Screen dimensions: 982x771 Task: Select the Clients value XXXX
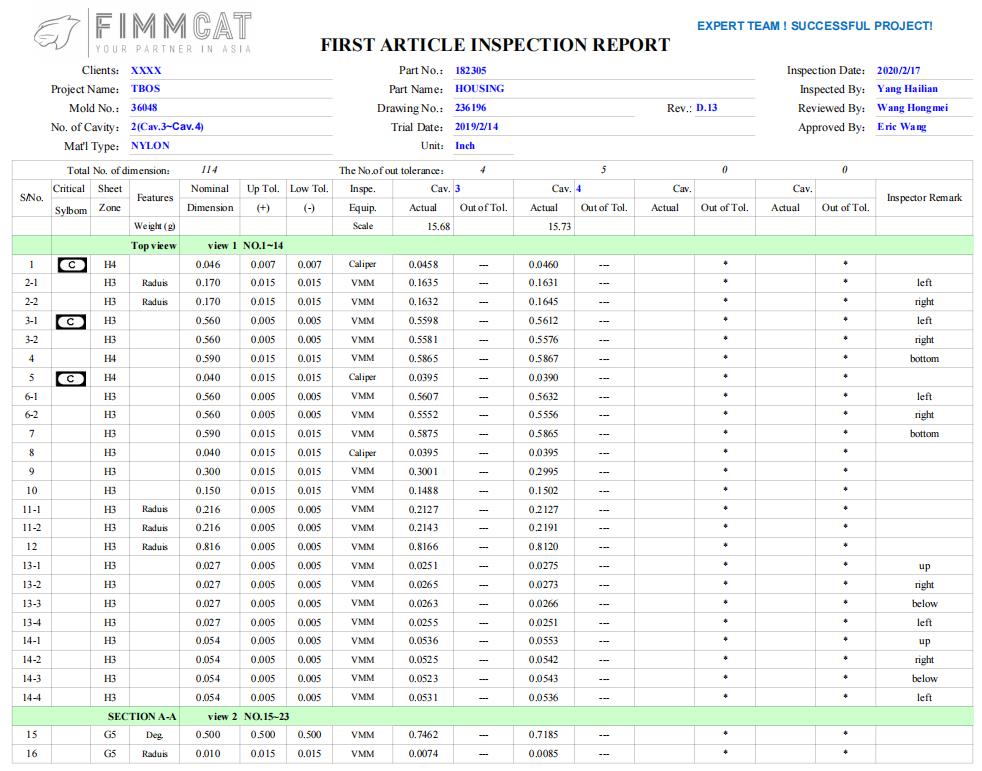(146, 70)
